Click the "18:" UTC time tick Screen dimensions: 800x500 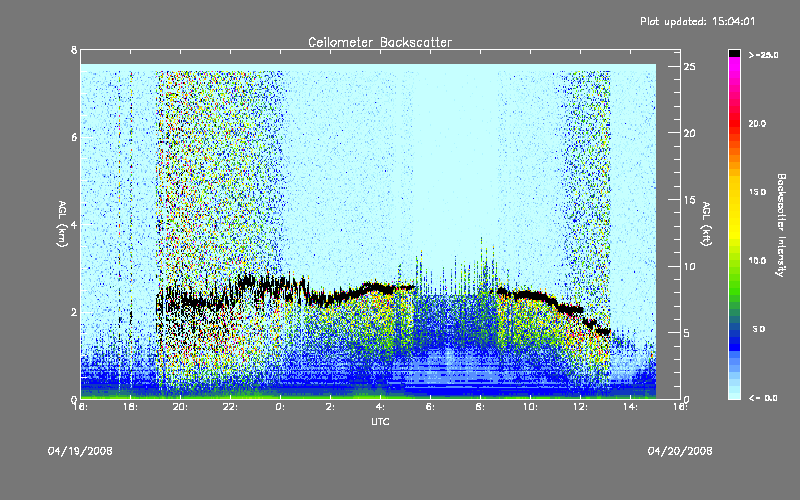click(130, 407)
